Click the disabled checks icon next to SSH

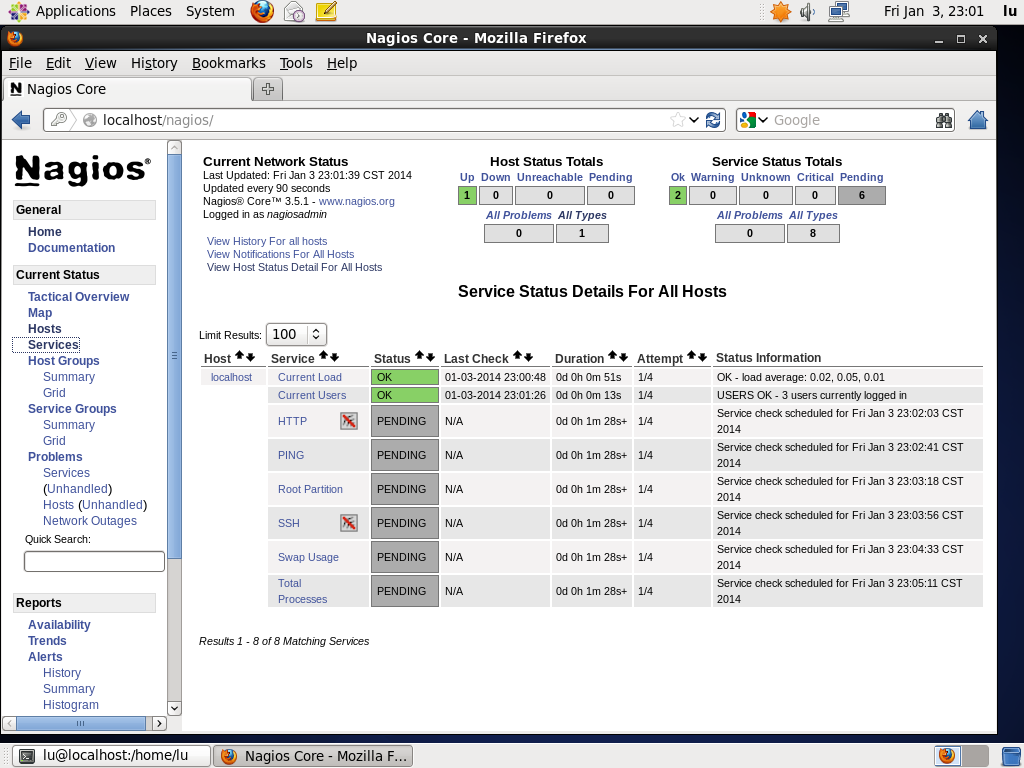click(349, 523)
